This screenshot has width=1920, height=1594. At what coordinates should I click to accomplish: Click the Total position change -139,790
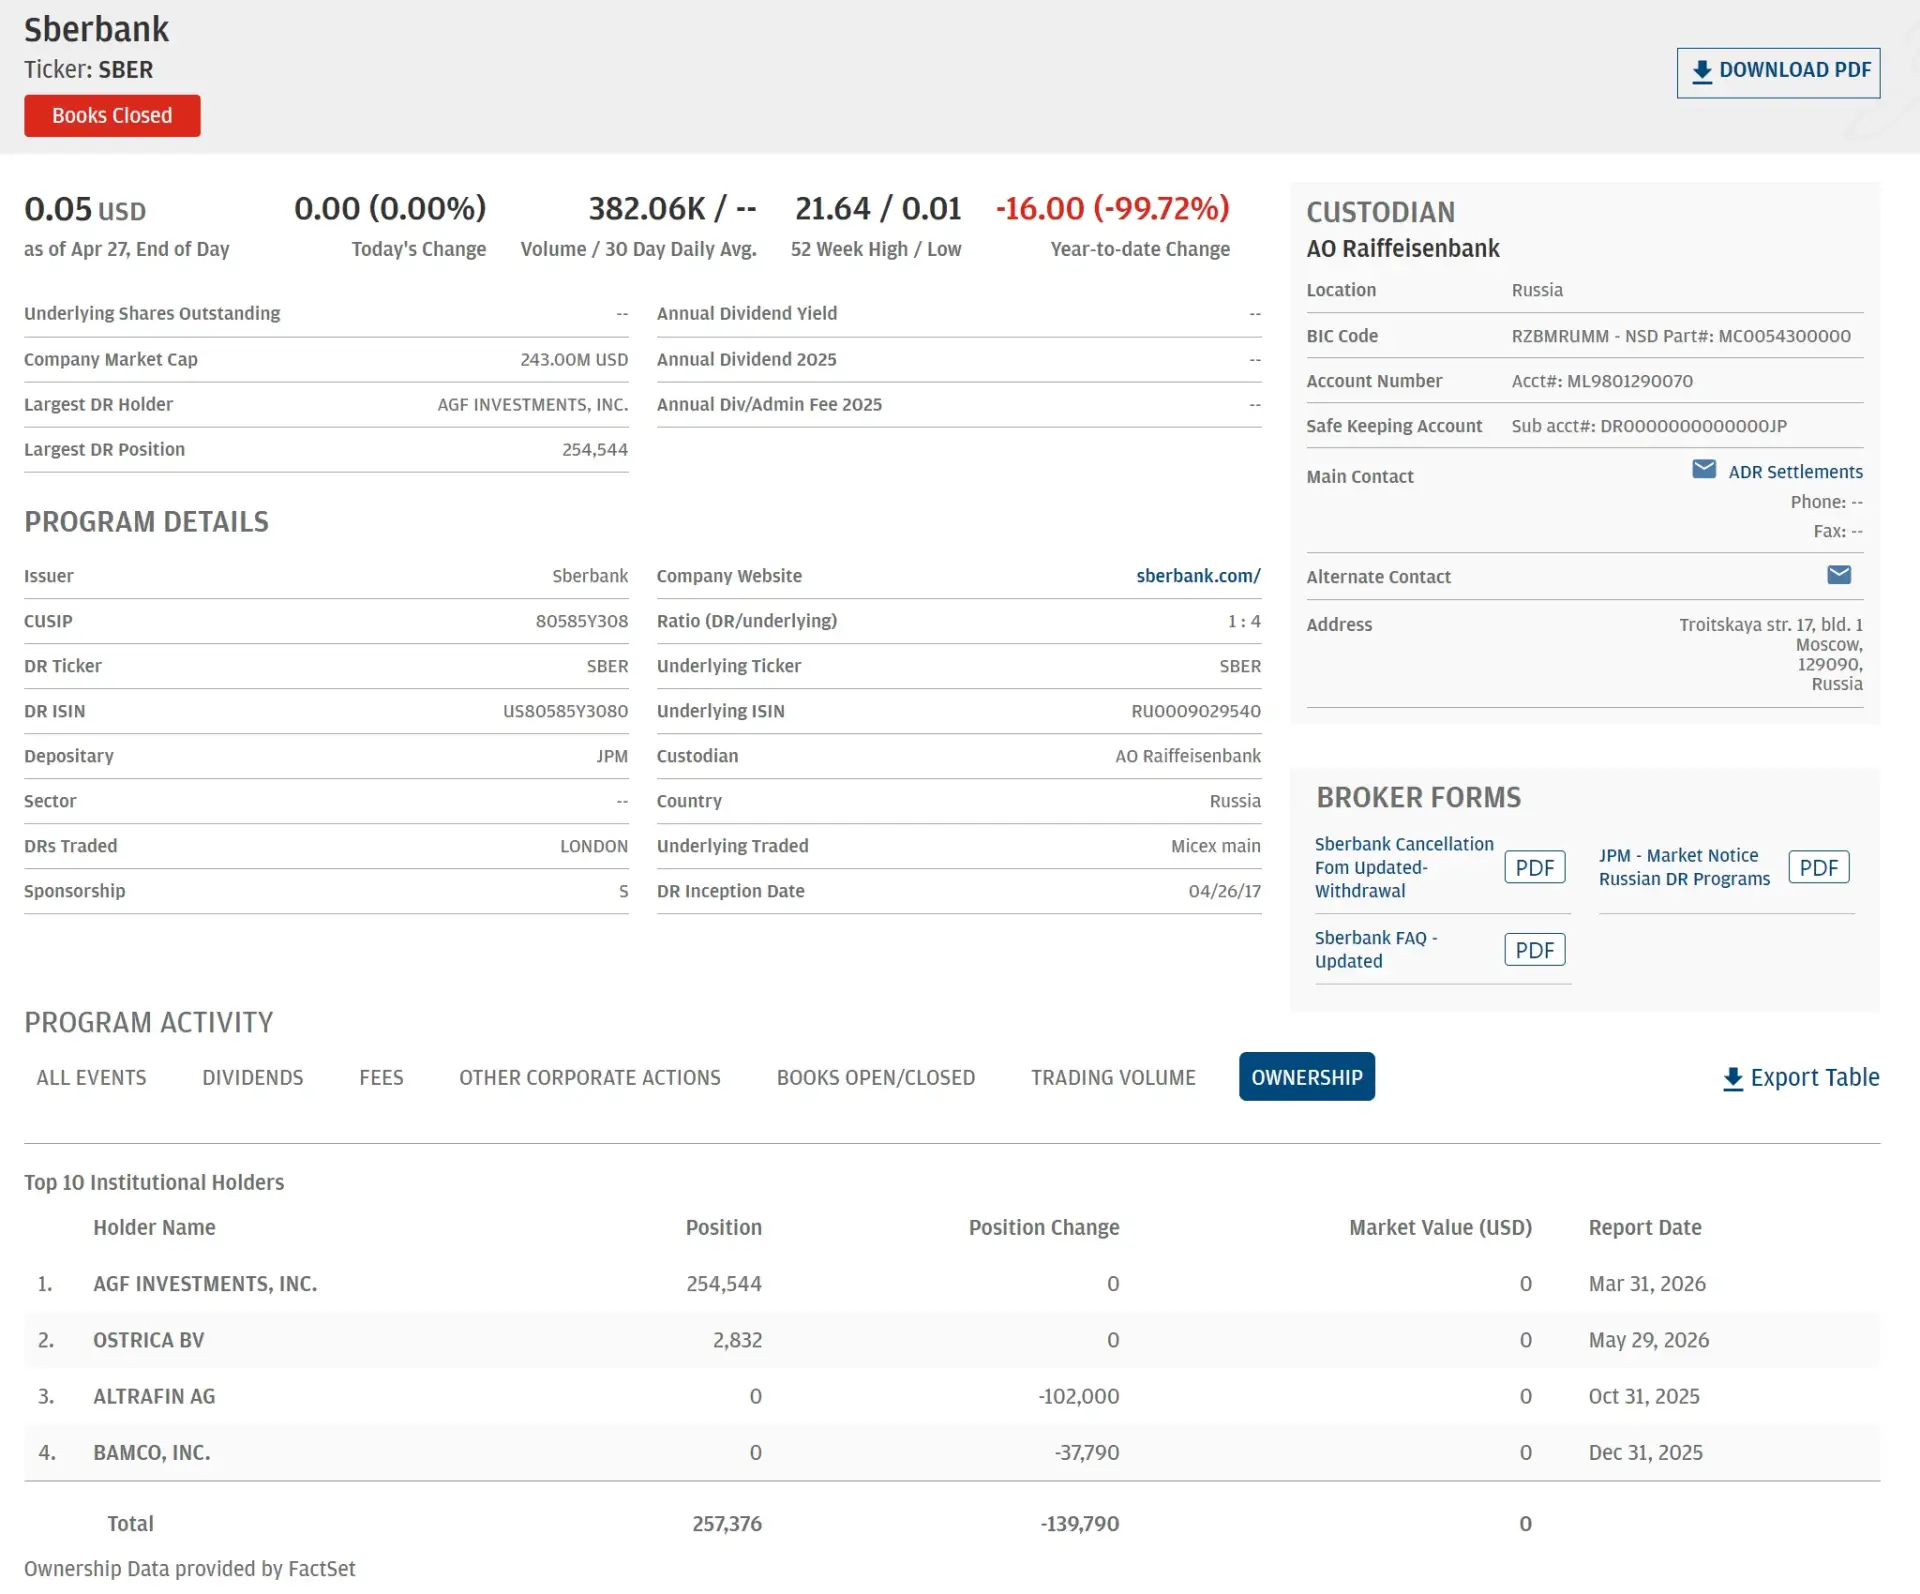[1079, 1524]
